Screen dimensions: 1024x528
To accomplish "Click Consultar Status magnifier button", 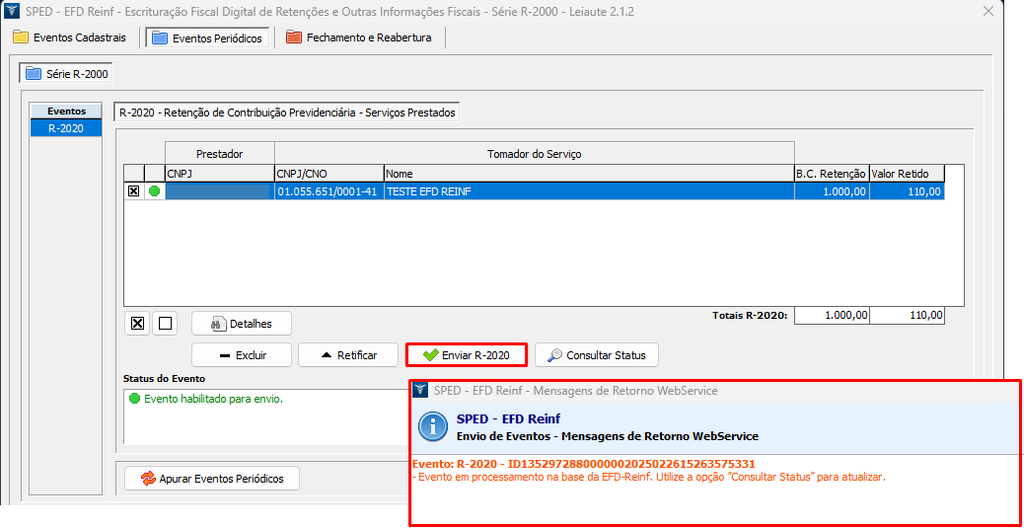I will 596,355.
